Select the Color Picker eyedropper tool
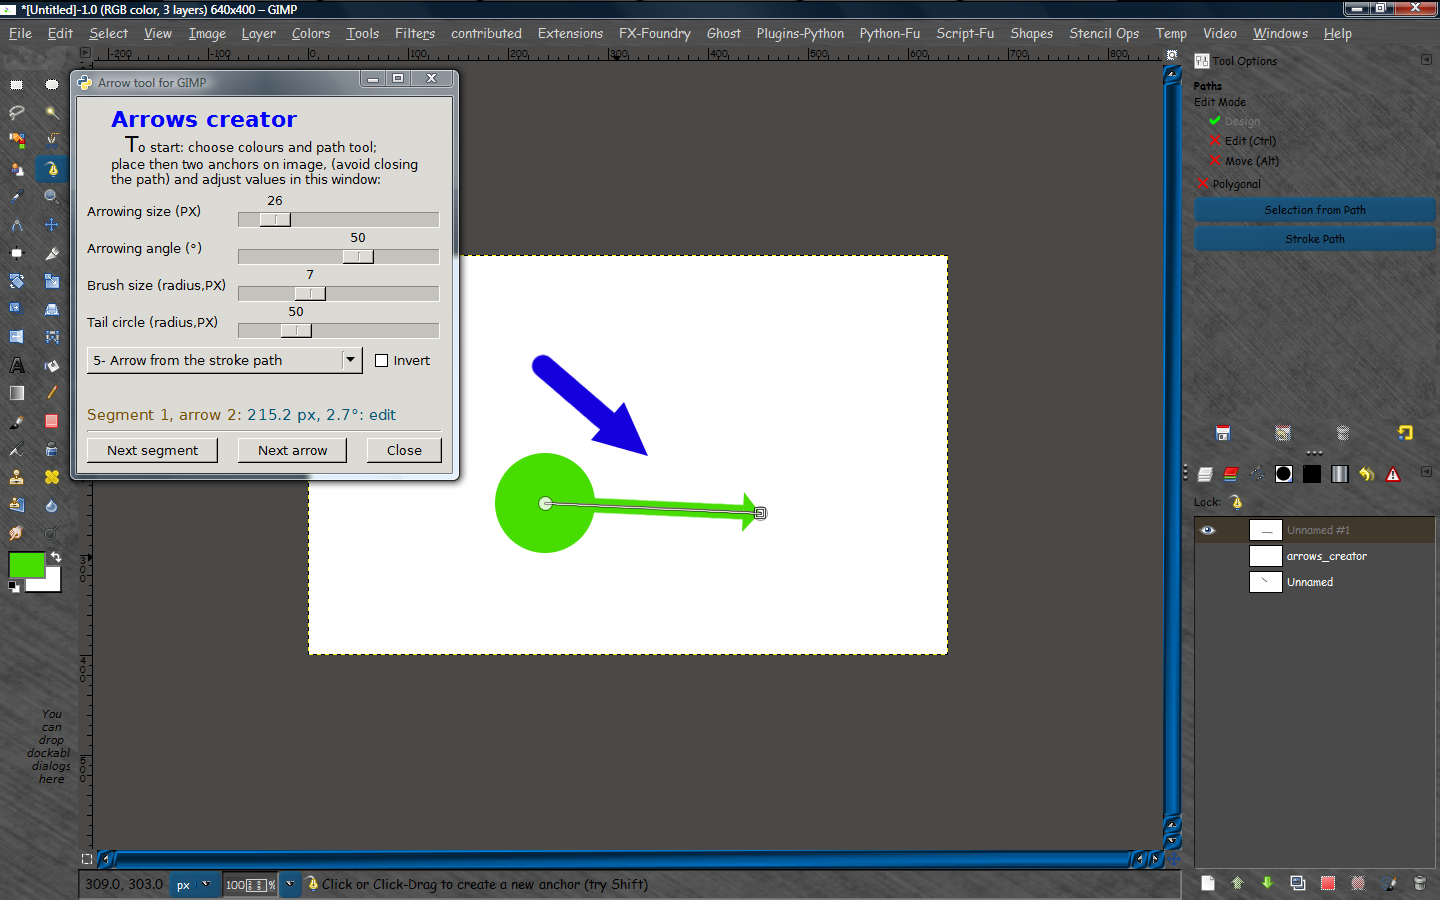1440x900 pixels. pos(17,196)
